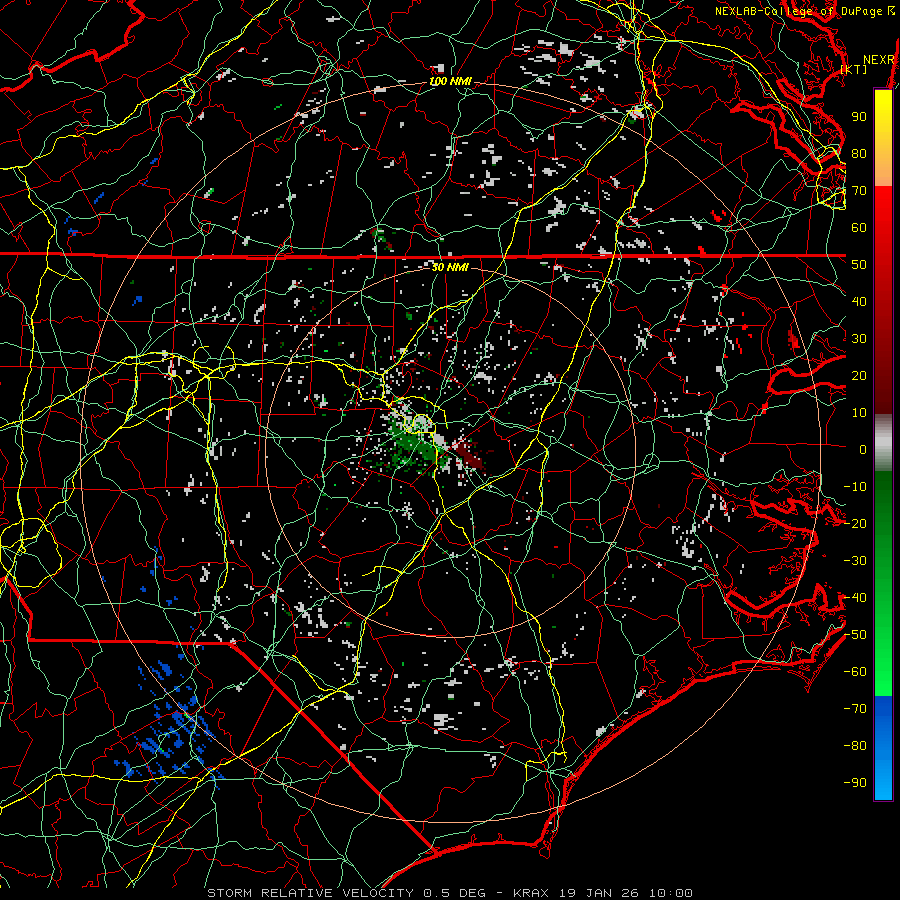Click the -40 value on velocity scale
This screenshot has width=900, height=900.
[855, 598]
